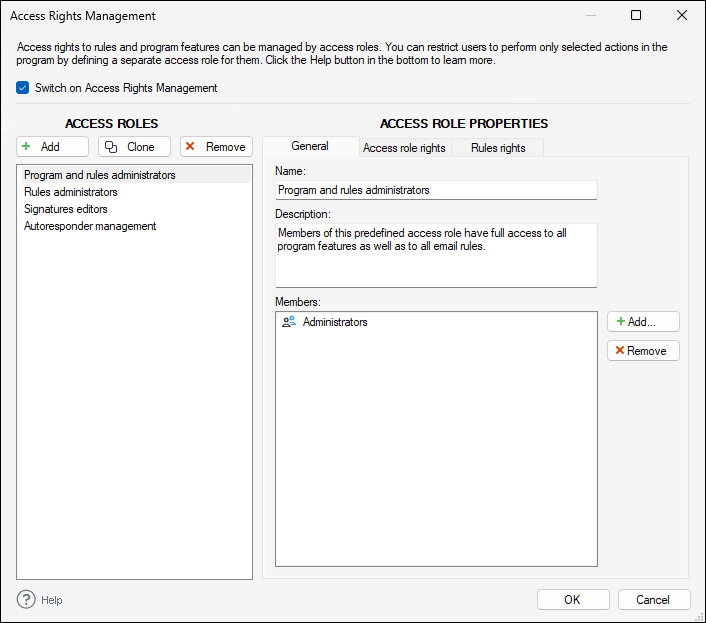Click the Help question mark icon
The height and width of the screenshot is (623, 706).
tap(27, 600)
